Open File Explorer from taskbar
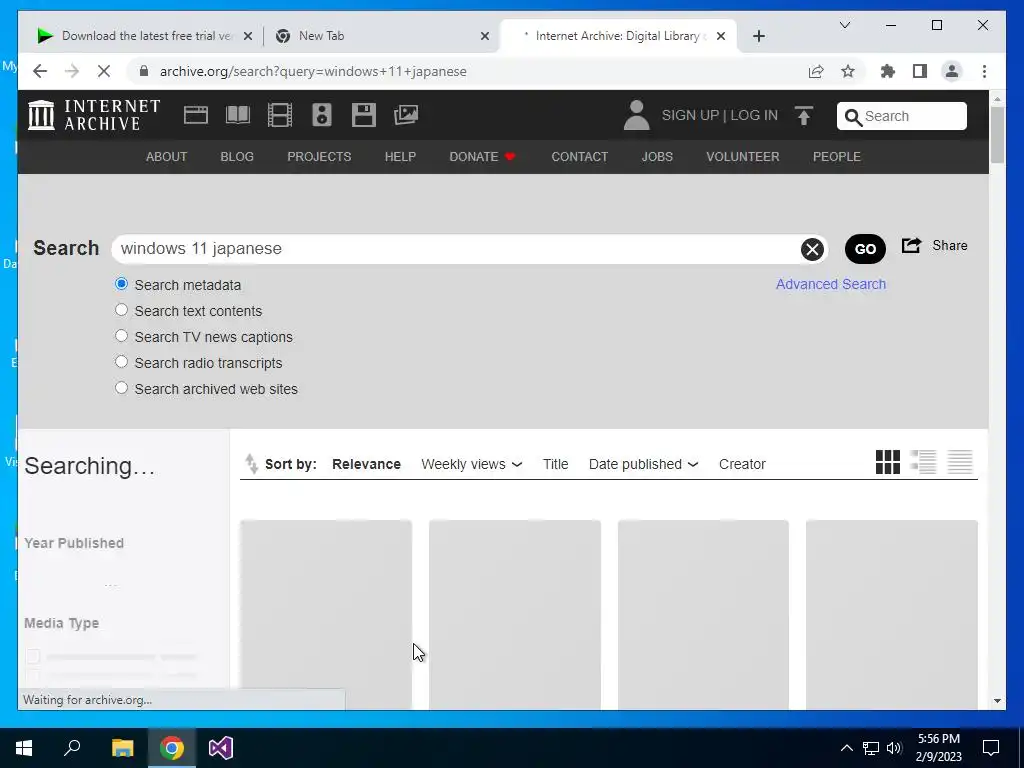The height and width of the screenshot is (768, 1024). pos(123,748)
